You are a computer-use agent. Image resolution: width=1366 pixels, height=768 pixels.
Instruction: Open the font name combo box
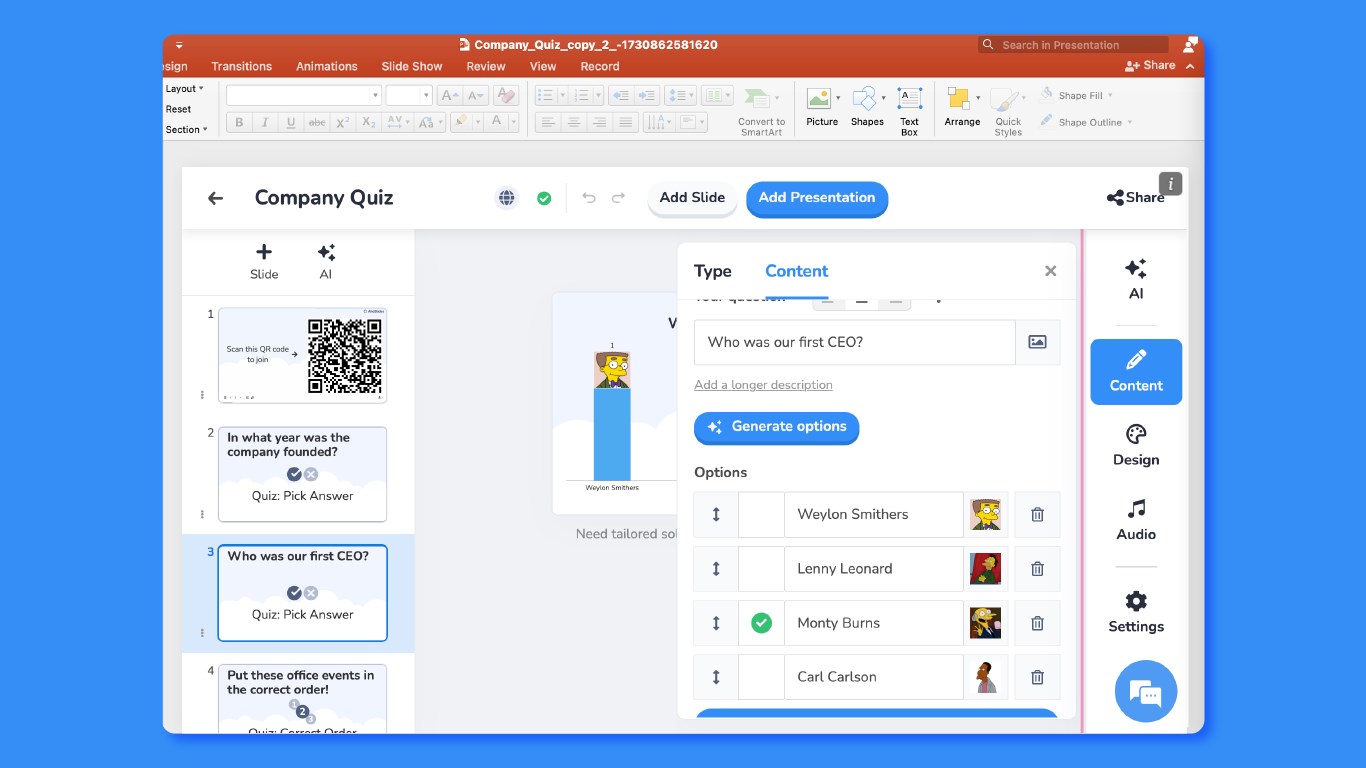click(304, 95)
